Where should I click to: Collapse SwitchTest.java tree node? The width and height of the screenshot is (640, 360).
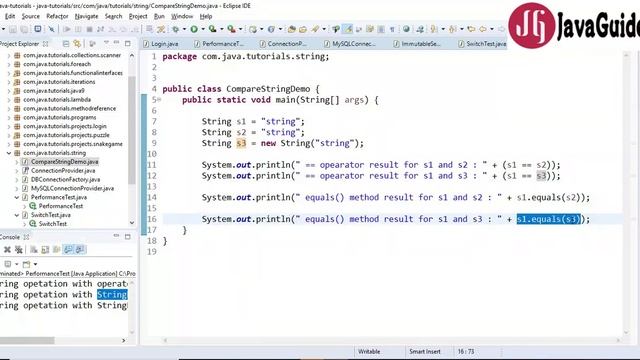pos(17,215)
